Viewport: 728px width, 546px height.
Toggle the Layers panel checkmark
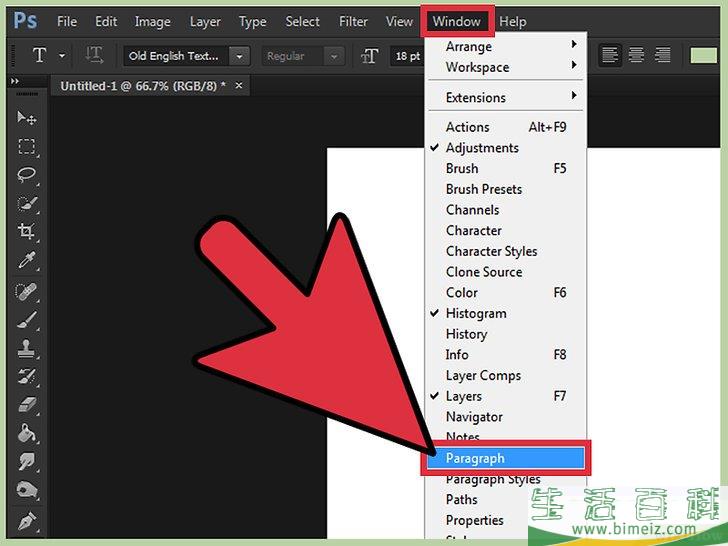pos(435,396)
